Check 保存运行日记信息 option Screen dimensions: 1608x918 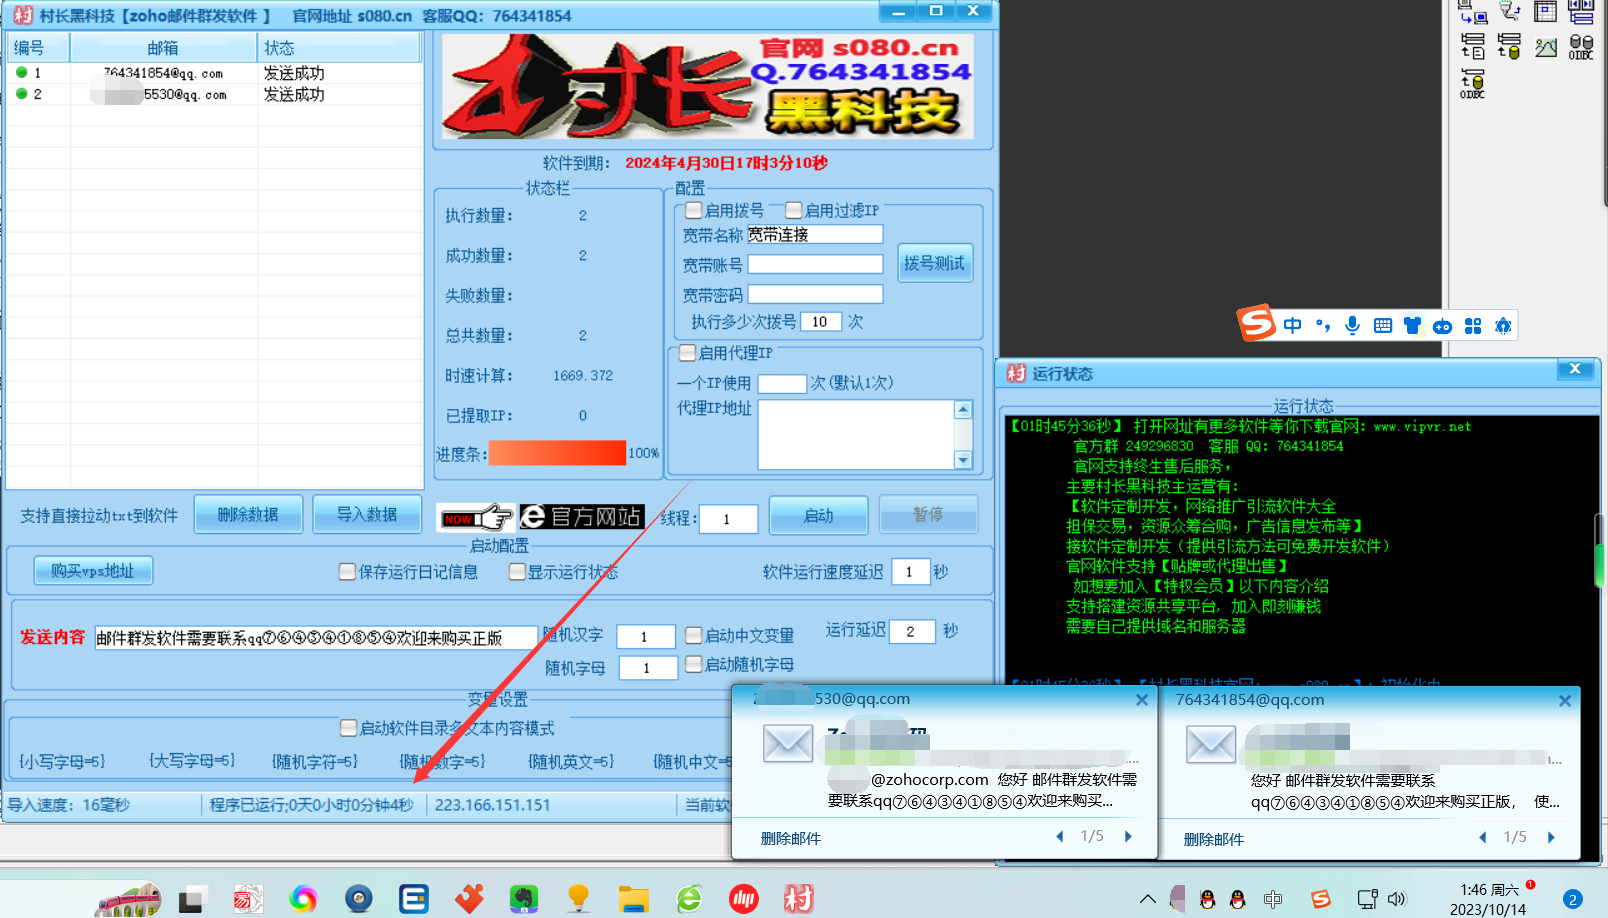pos(347,571)
